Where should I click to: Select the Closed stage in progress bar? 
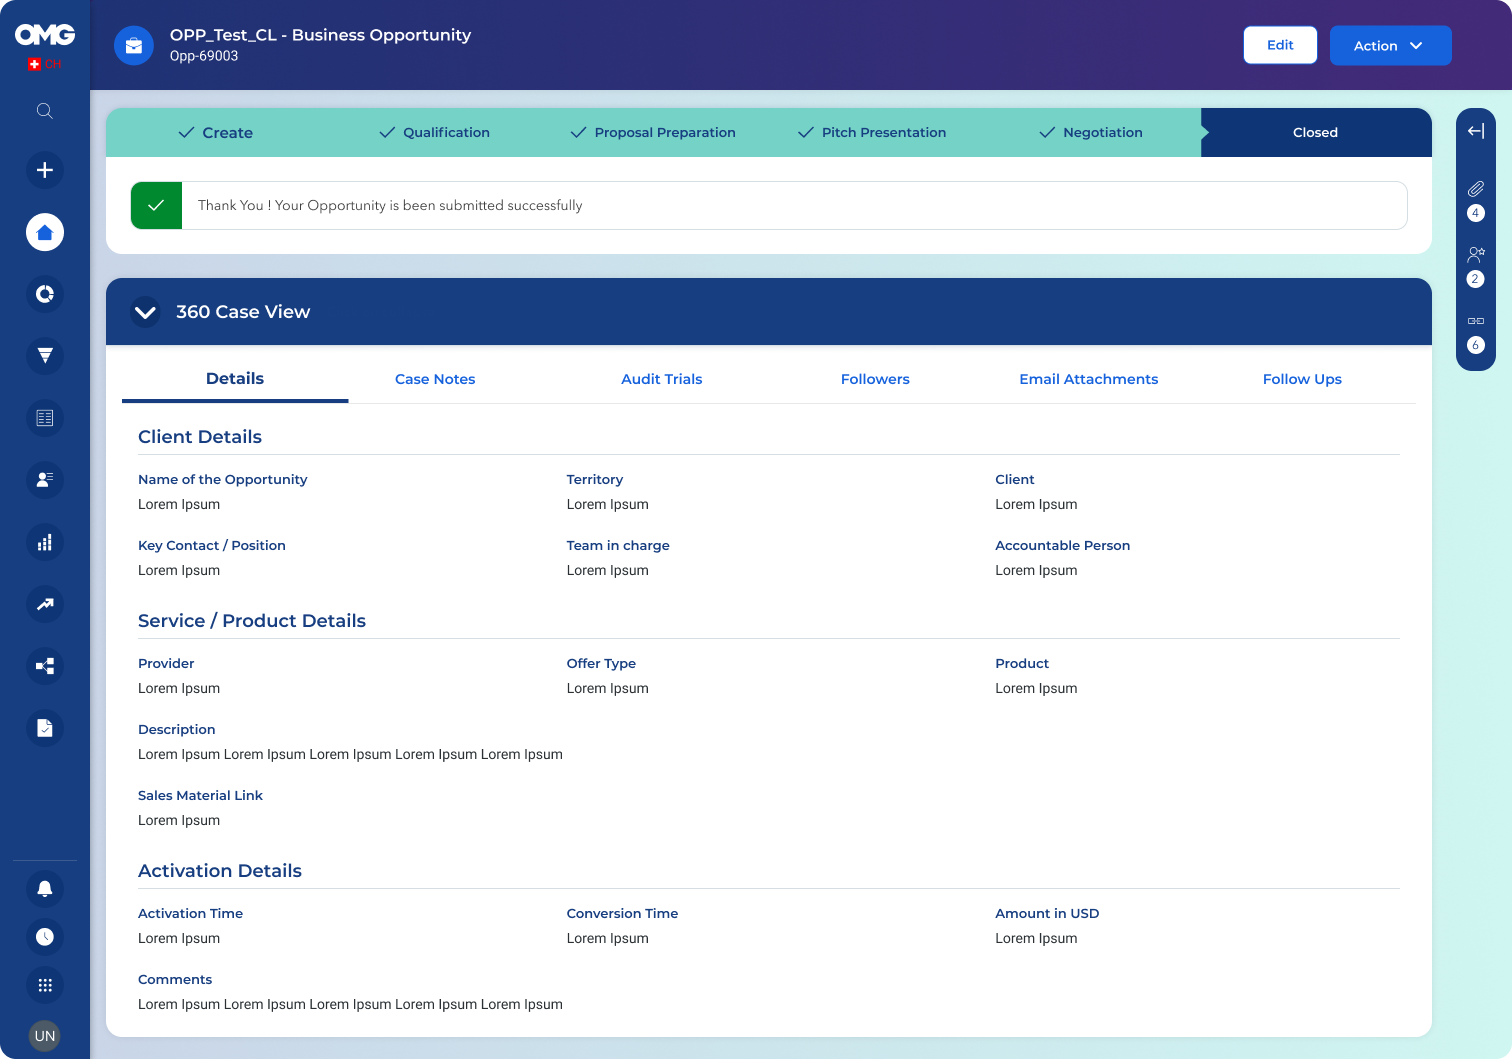[1314, 133]
